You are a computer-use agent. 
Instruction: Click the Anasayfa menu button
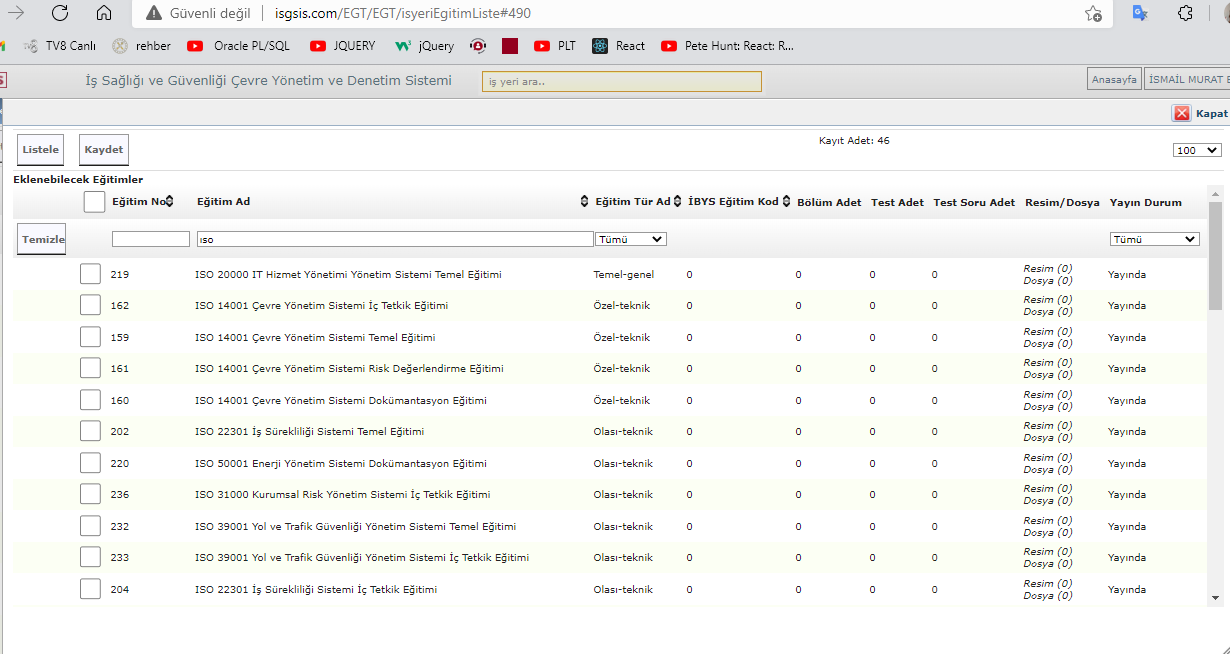[x=1114, y=79]
